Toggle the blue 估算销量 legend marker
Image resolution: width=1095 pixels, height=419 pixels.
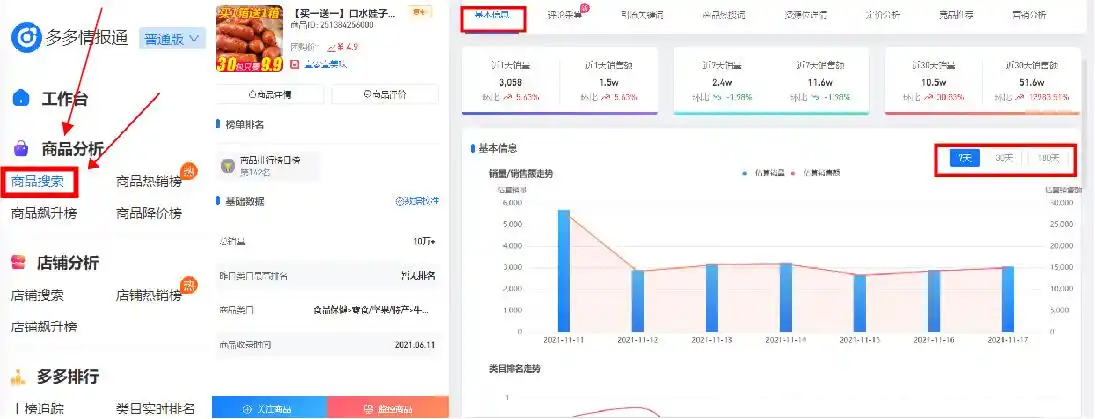pos(745,172)
